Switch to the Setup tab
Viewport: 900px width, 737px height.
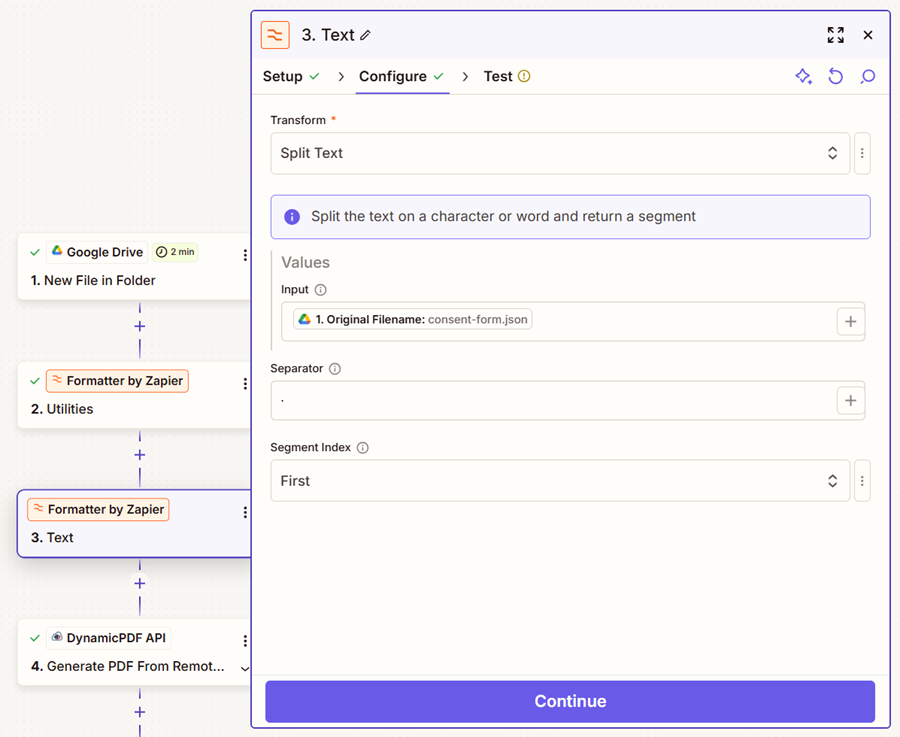[x=283, y=77]
